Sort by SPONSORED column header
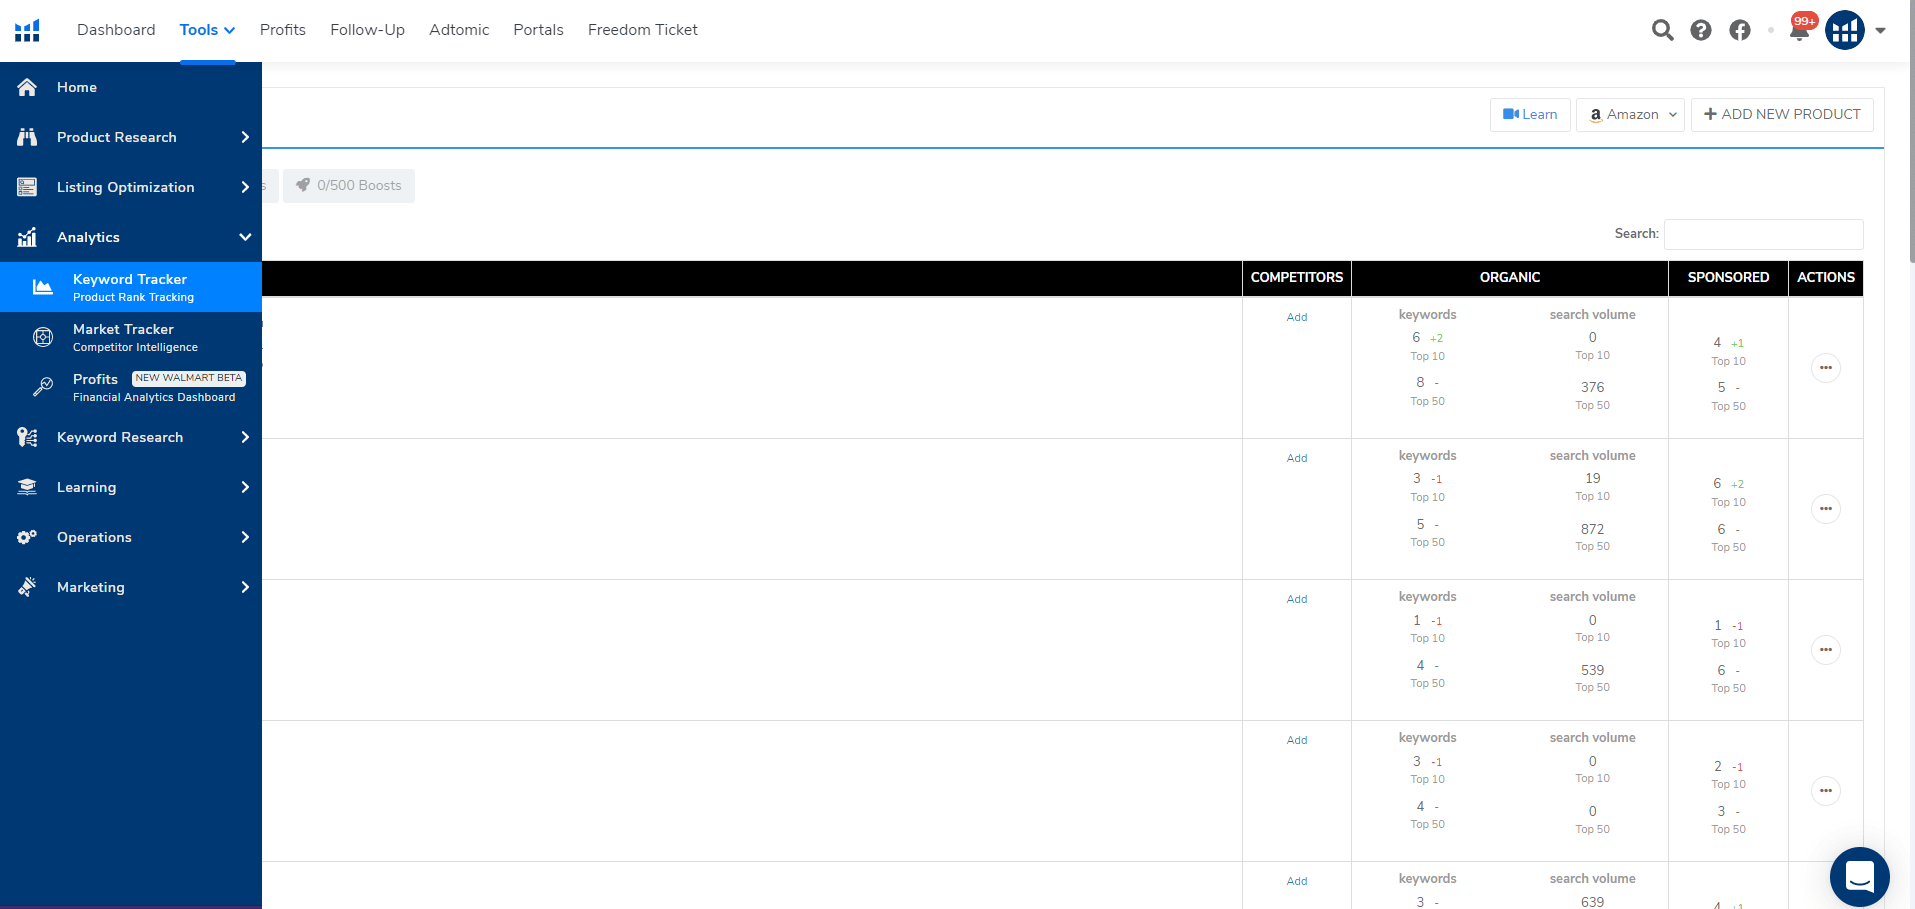The height and width of the screenshot is (909, 1915). [x=1728, y=278]
